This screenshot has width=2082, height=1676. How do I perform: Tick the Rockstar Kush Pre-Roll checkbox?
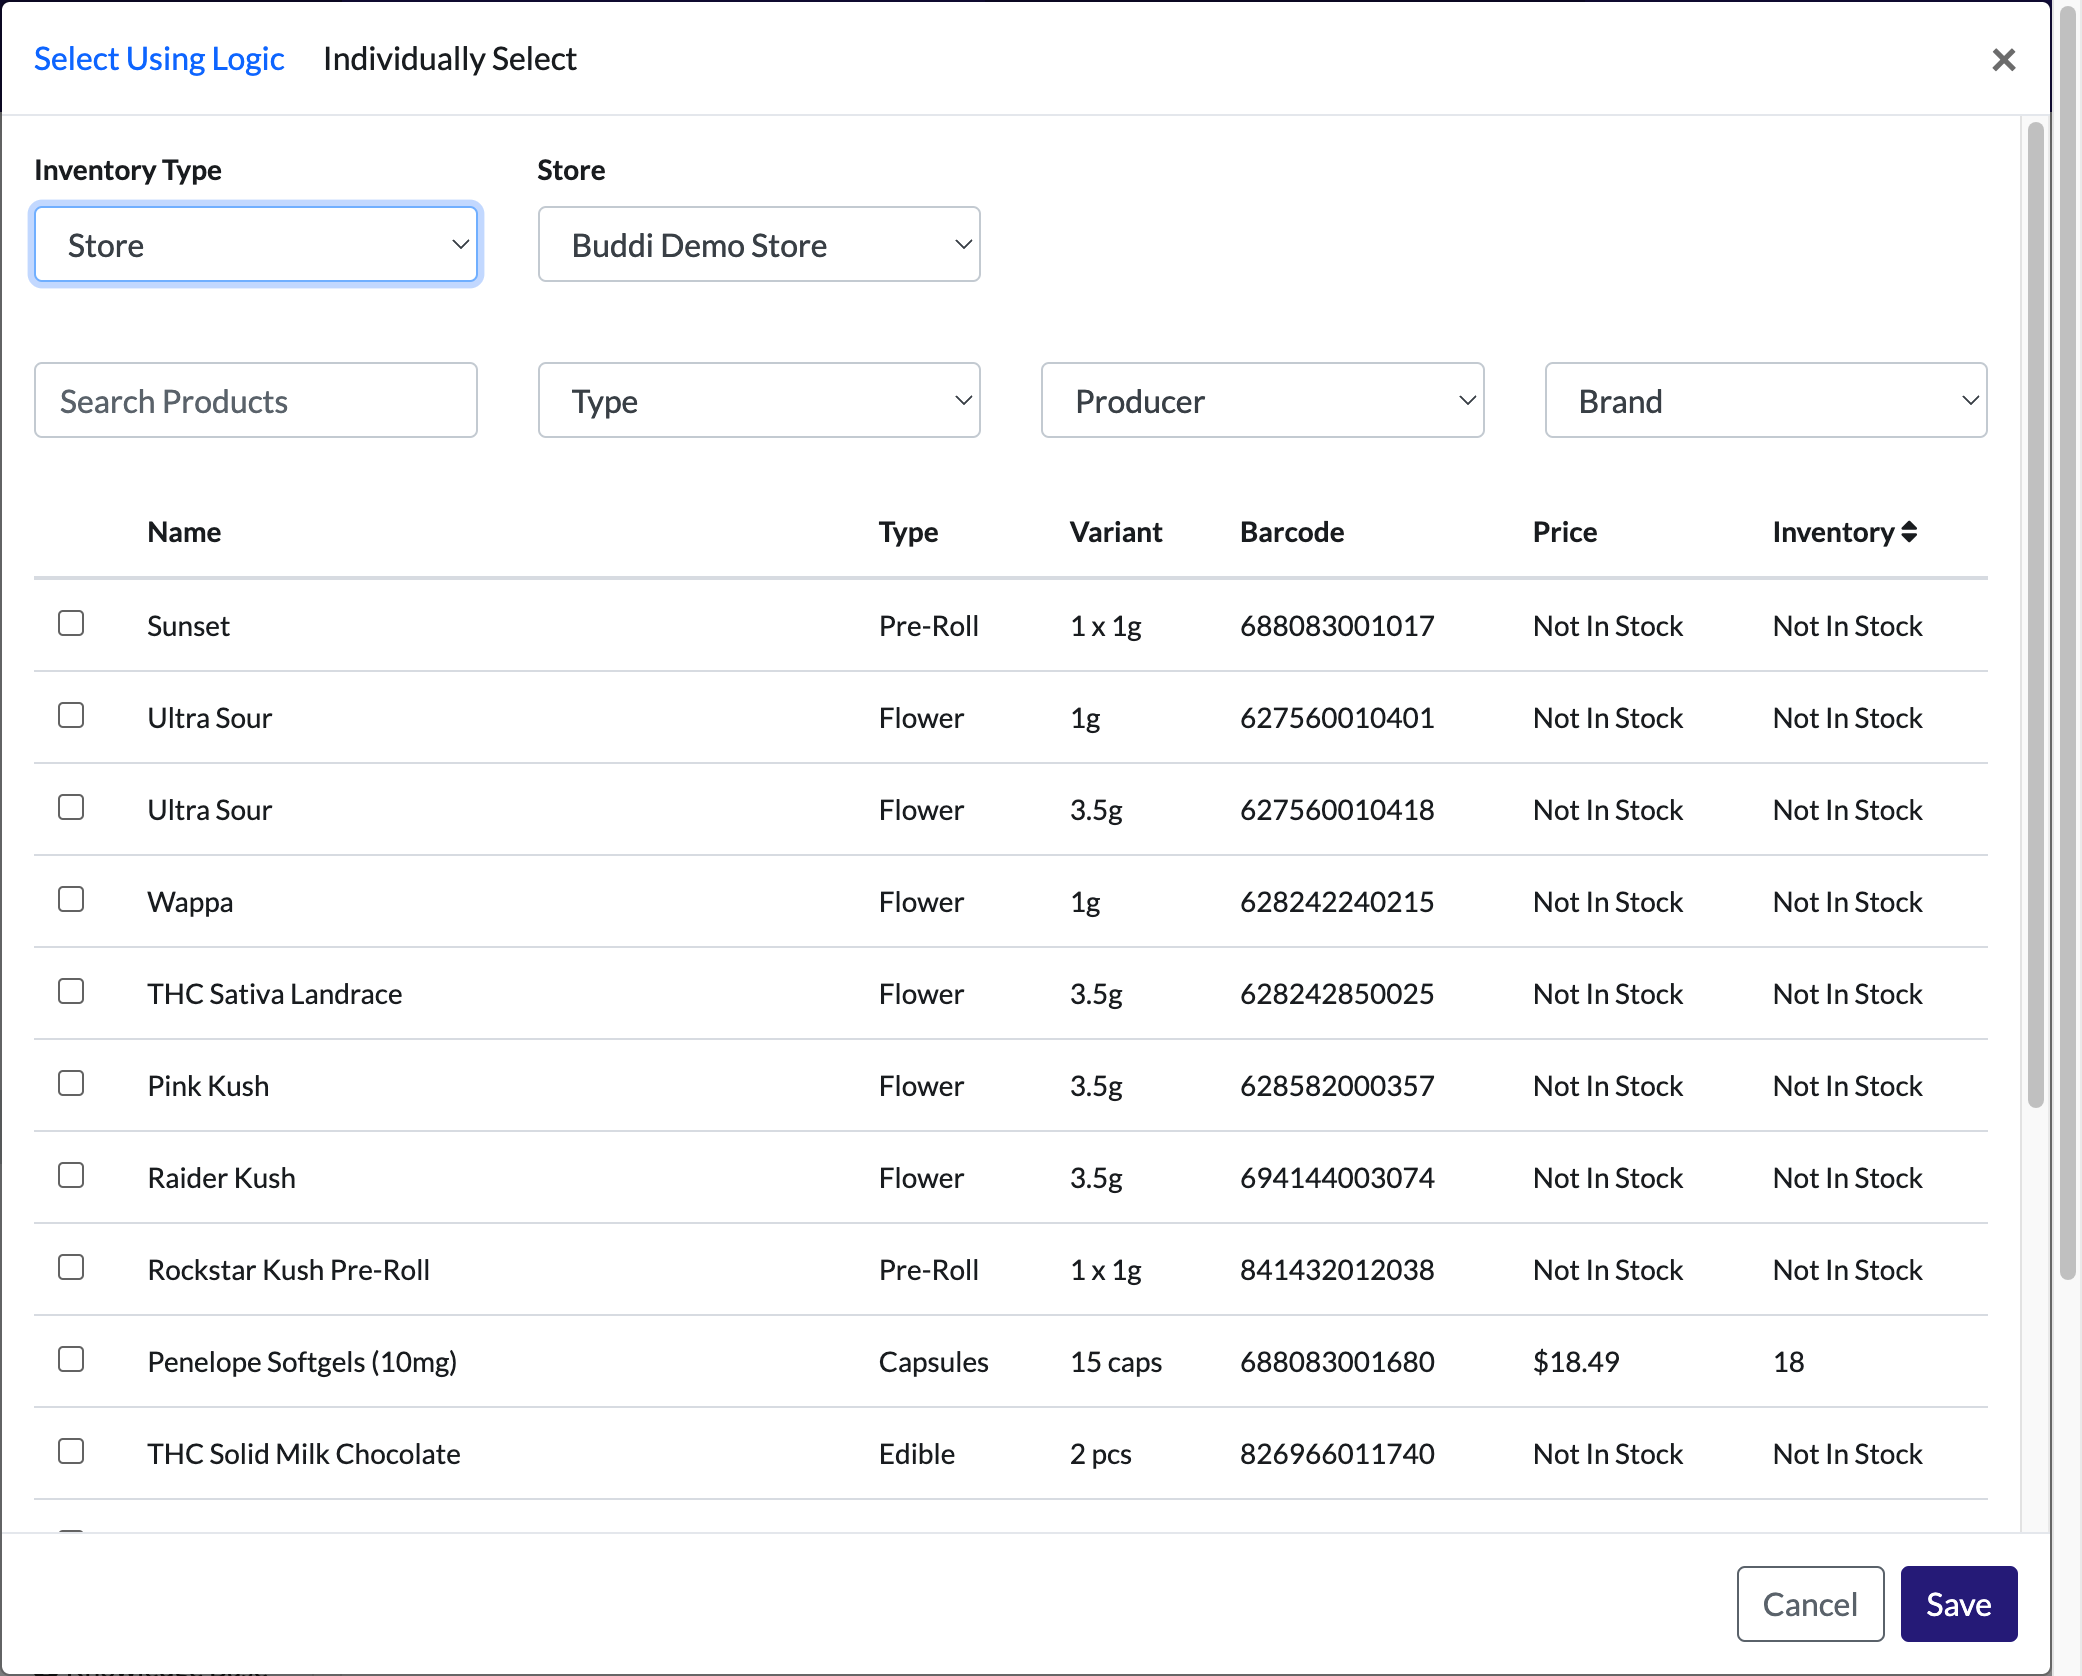(x=71, y=1267)
